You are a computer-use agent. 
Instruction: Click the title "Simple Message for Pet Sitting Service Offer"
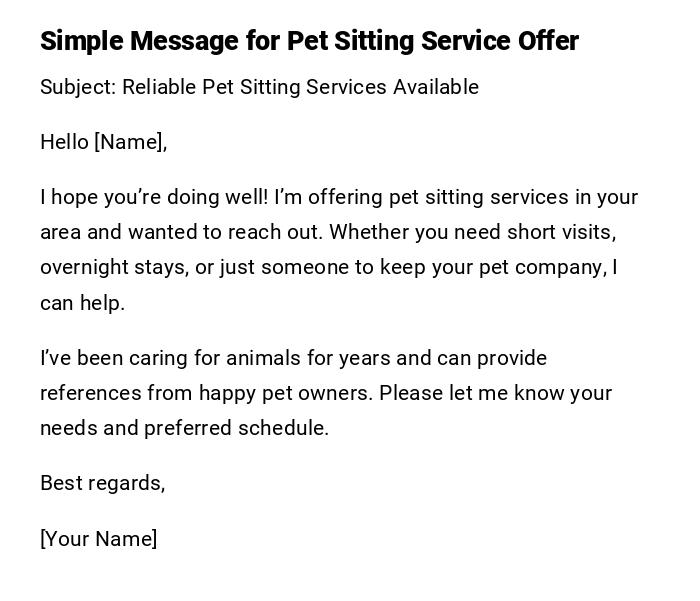[309, 41]
